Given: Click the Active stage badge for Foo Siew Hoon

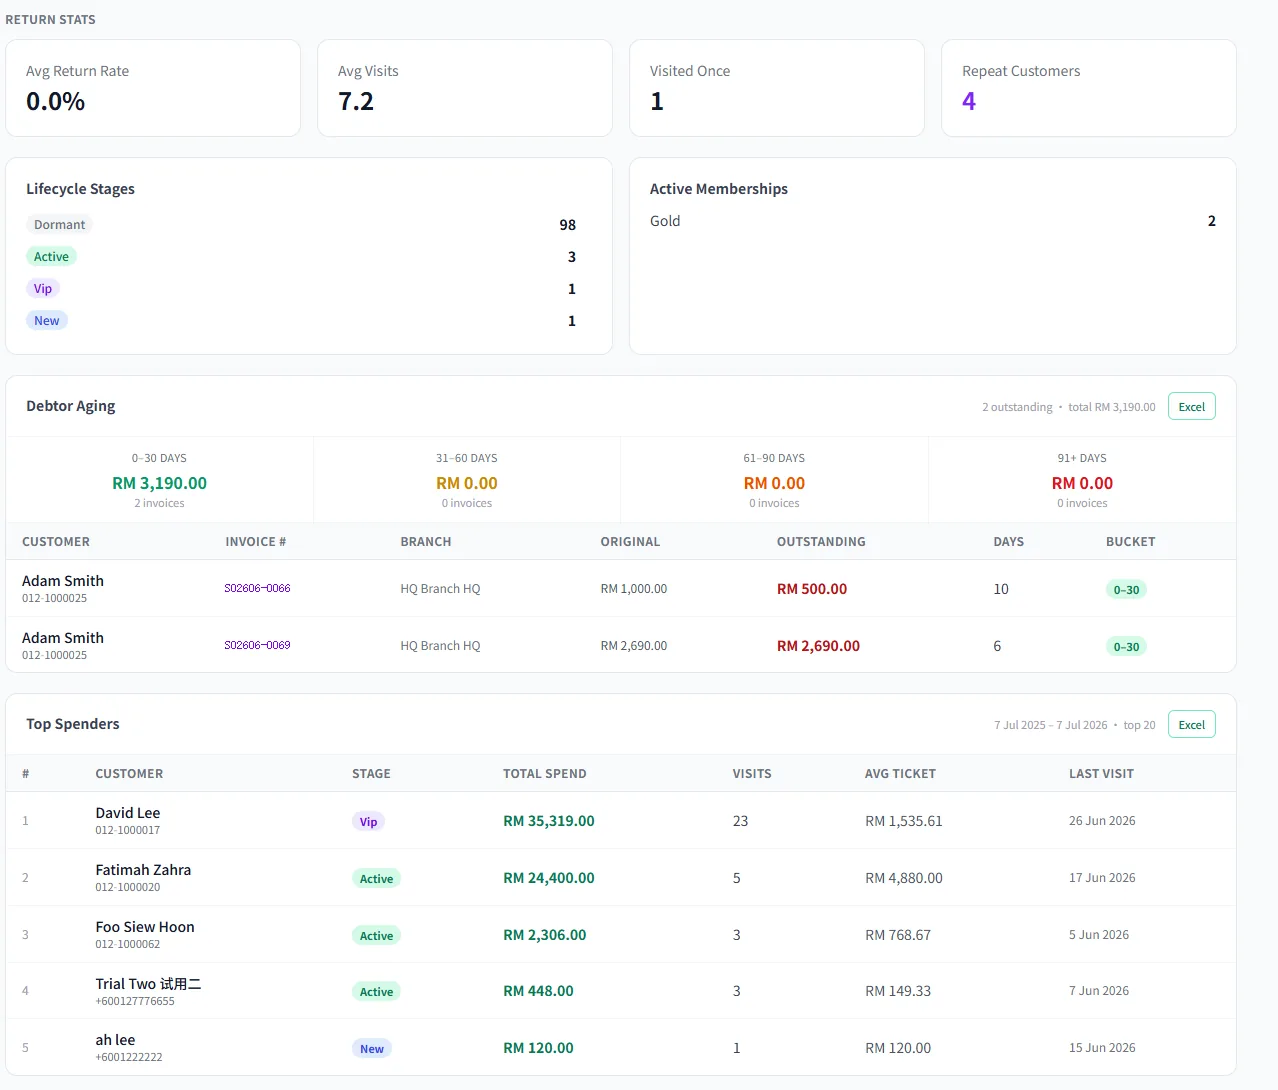Looking at the screenshot, I should (x=376, y=936).
